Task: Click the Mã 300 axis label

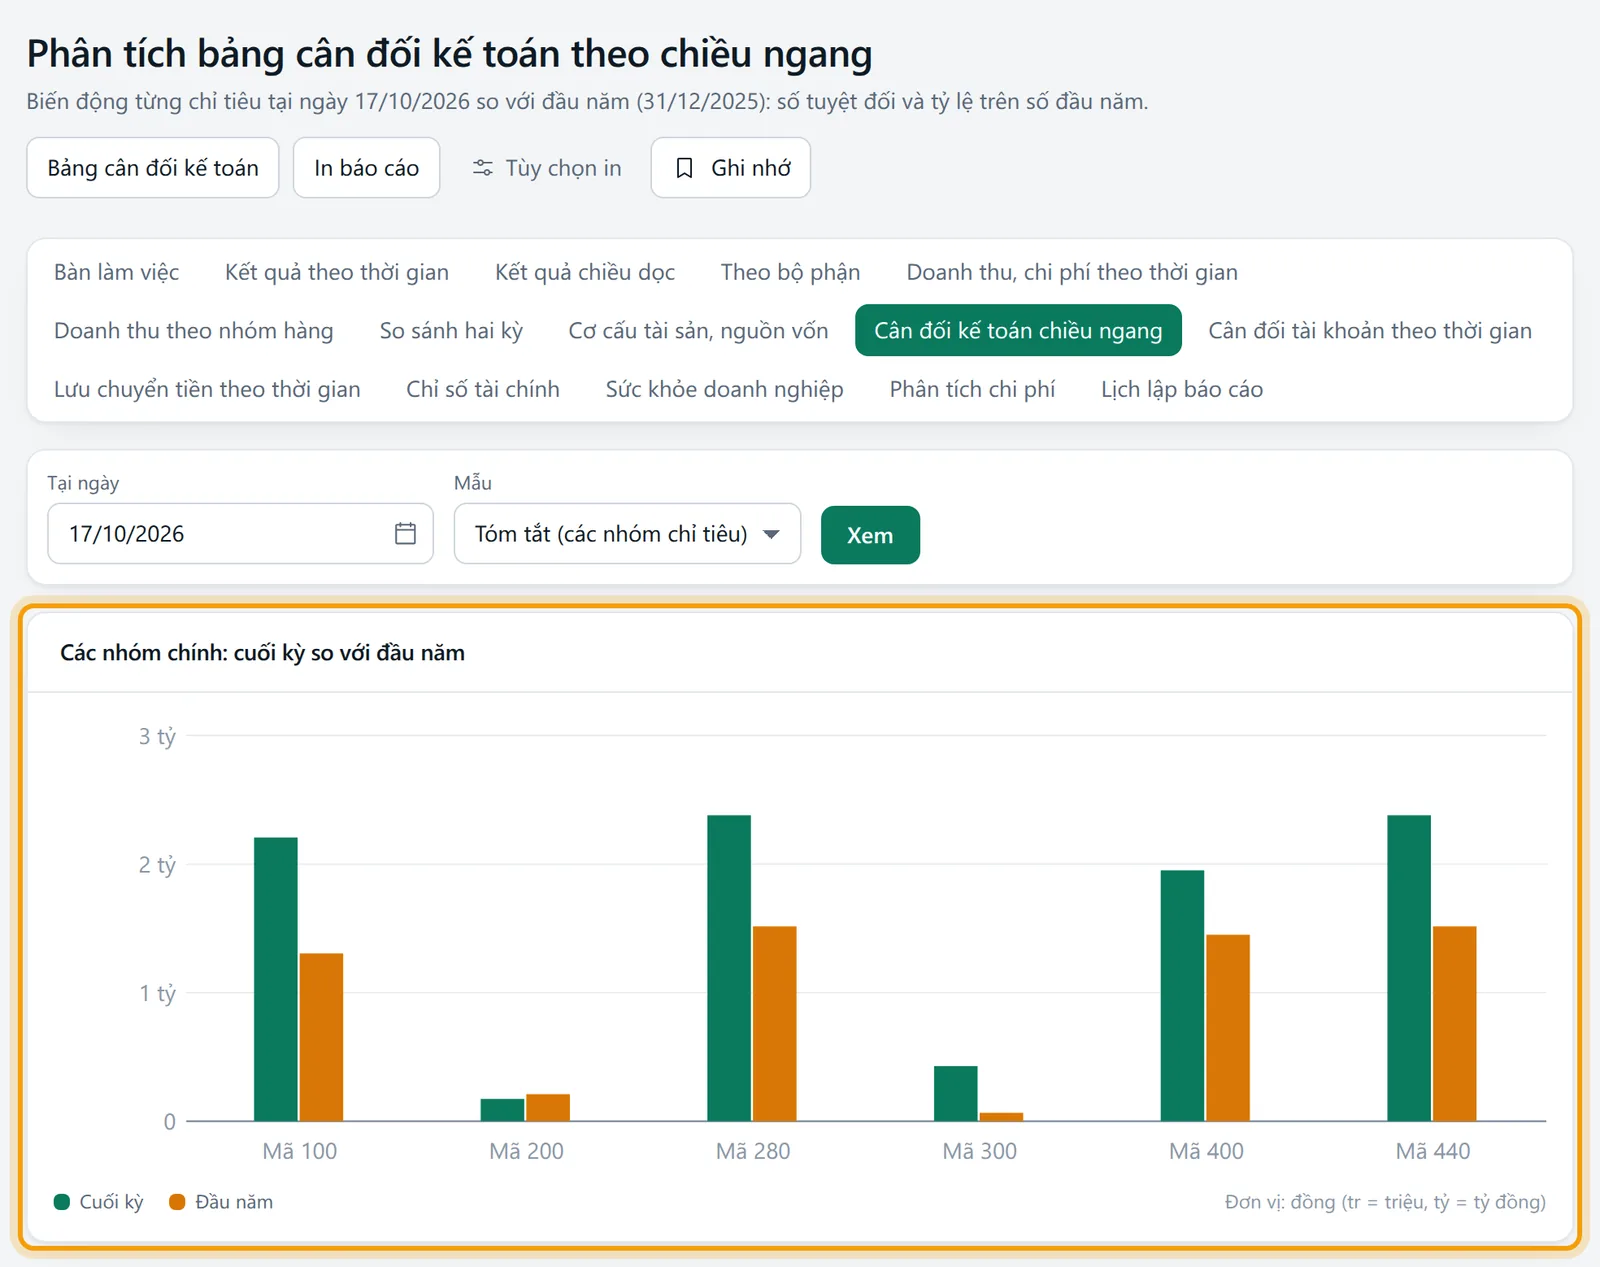Action: coord(980,1151)
